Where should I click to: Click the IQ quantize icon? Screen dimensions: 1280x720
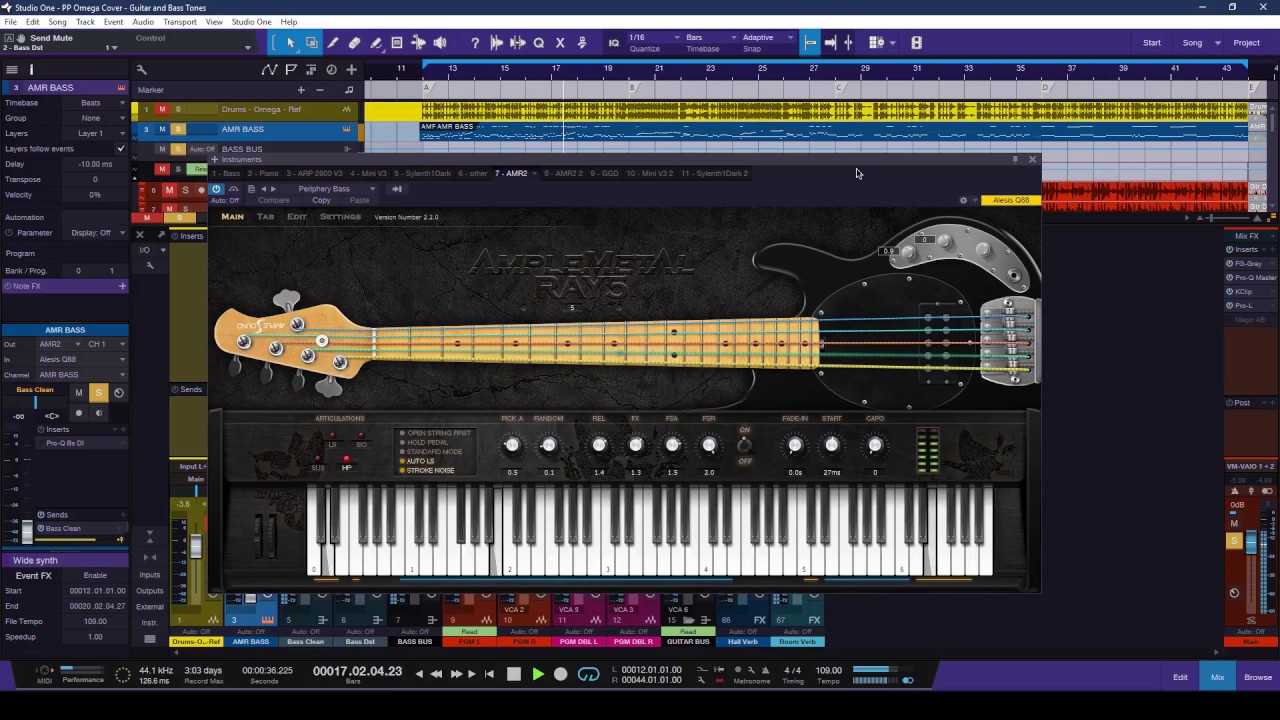(614, 43)
